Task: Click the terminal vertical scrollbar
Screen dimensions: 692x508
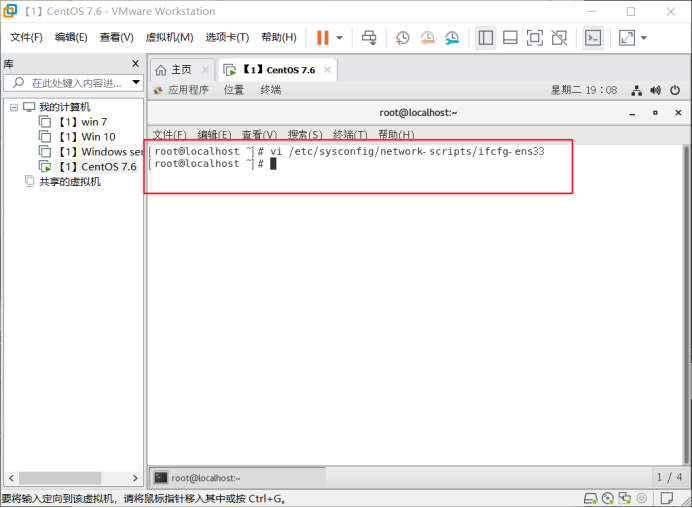Action: [x=686, y=305]
